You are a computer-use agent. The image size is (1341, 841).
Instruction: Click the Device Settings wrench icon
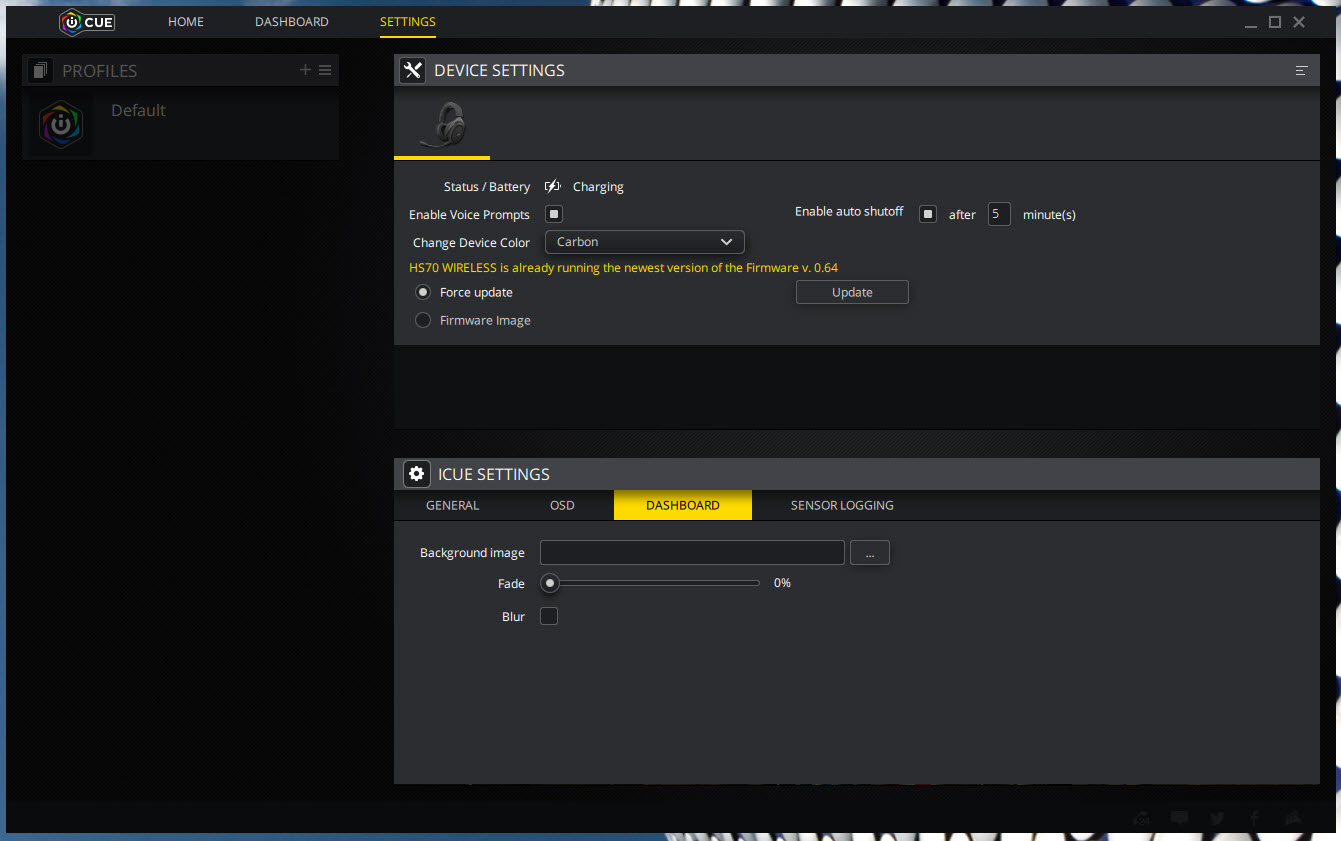412,70
